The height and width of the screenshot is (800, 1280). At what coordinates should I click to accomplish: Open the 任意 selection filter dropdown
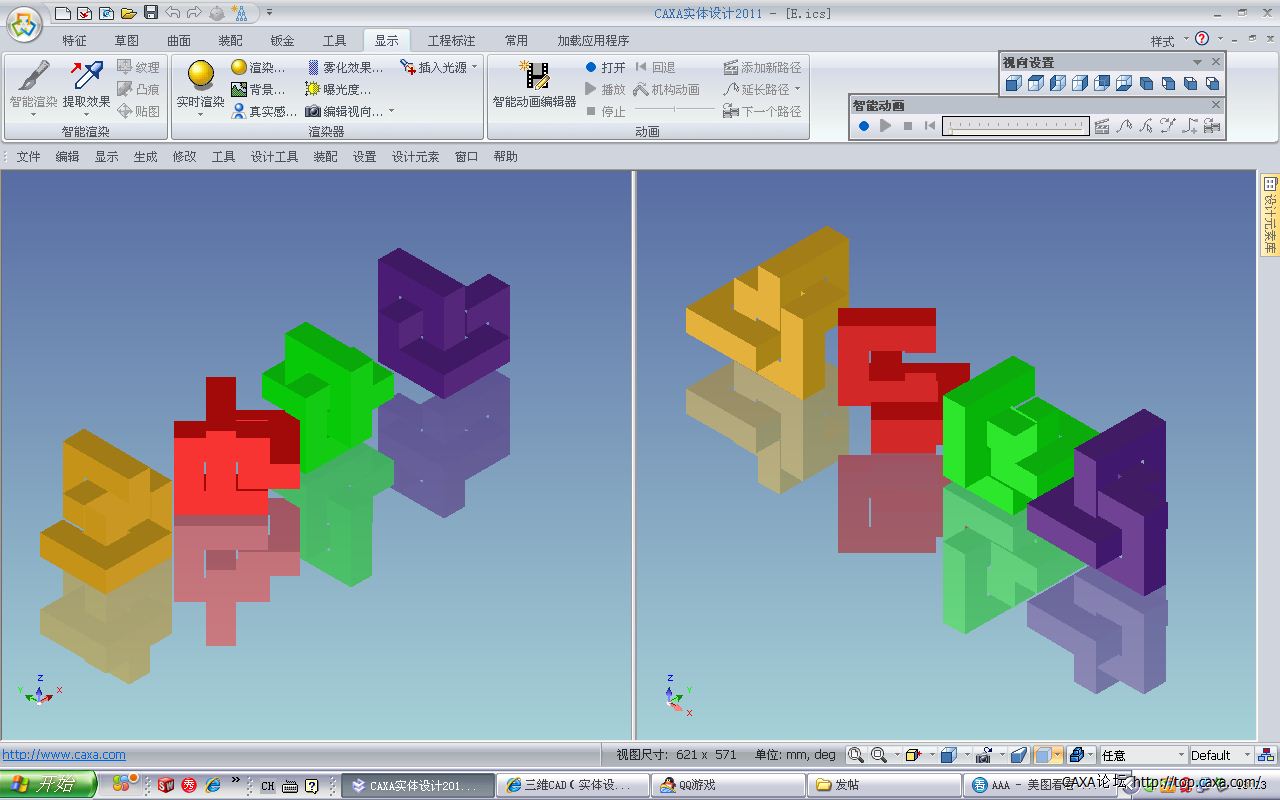[x=1181, y=755]
